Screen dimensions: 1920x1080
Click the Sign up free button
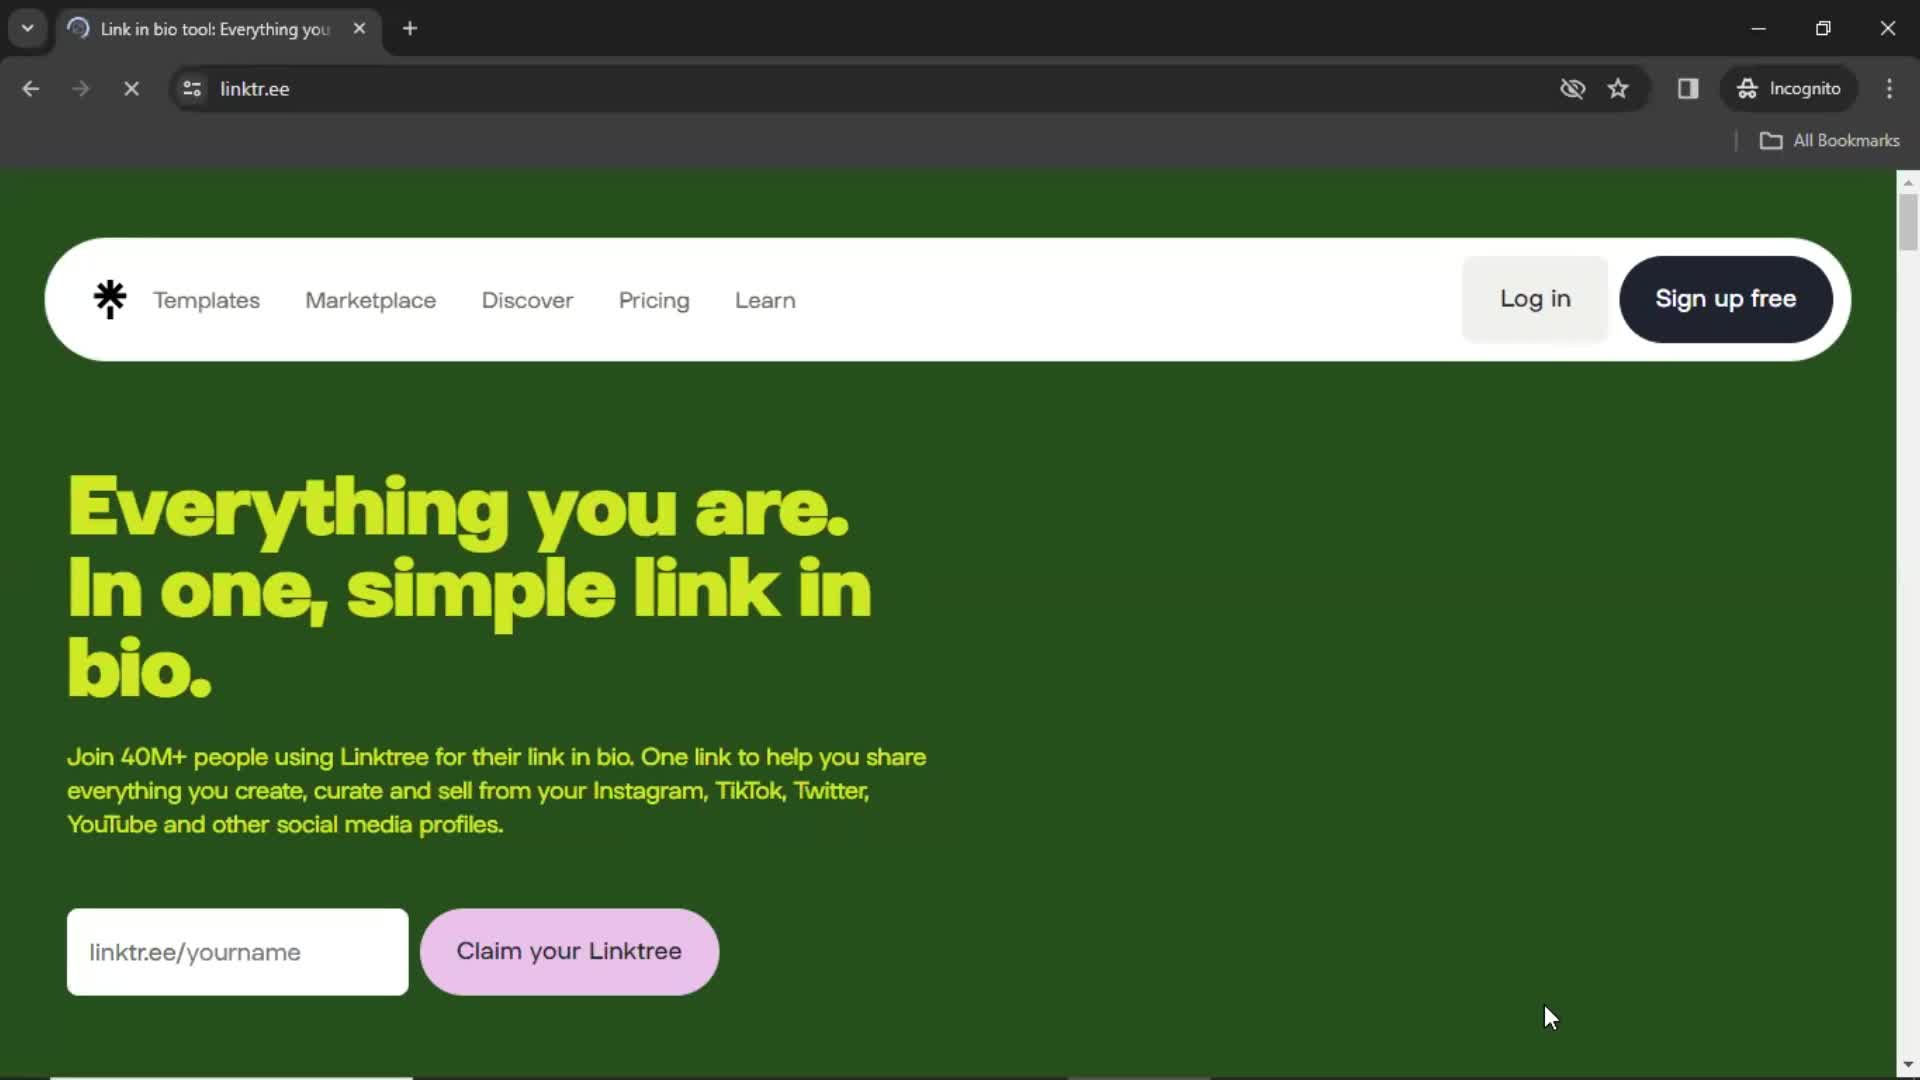point(1725,299)
